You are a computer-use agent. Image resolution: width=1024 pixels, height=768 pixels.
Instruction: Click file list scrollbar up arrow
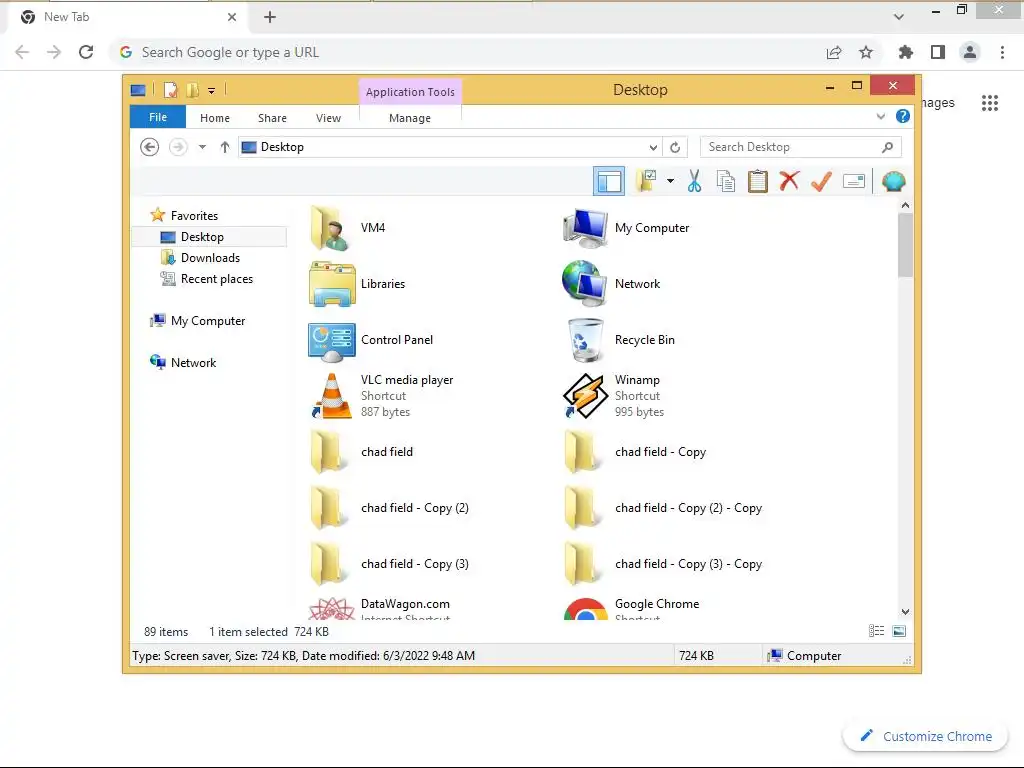tap(905, 205)
